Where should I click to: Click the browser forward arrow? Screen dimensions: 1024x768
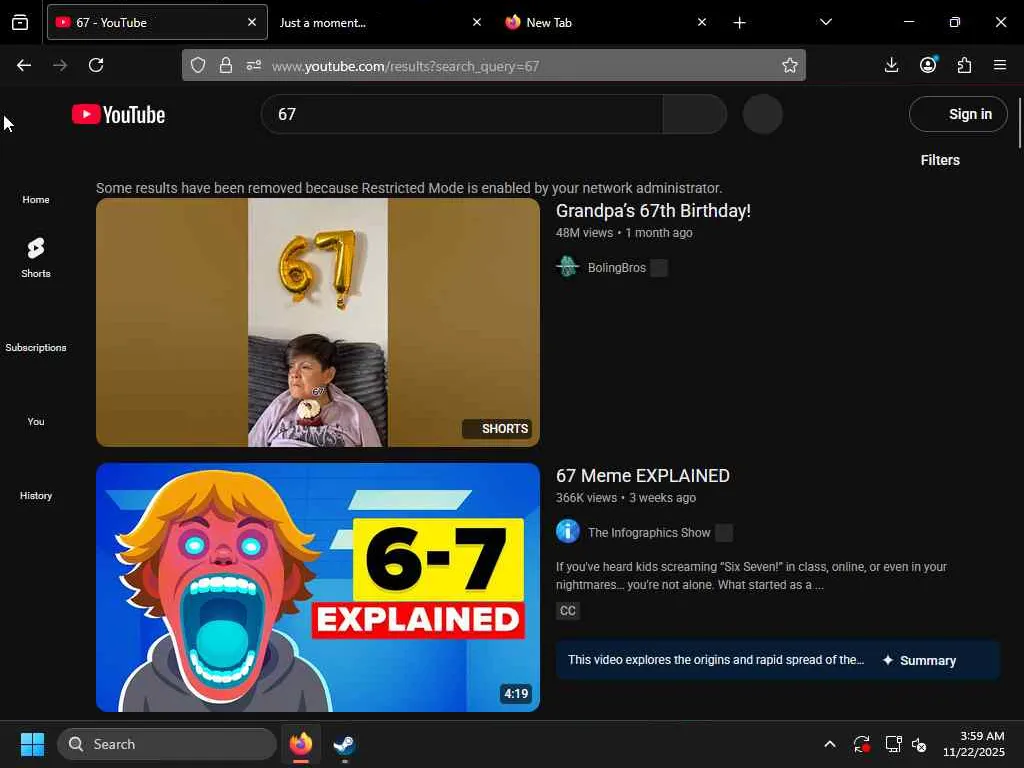coord(60,65)
